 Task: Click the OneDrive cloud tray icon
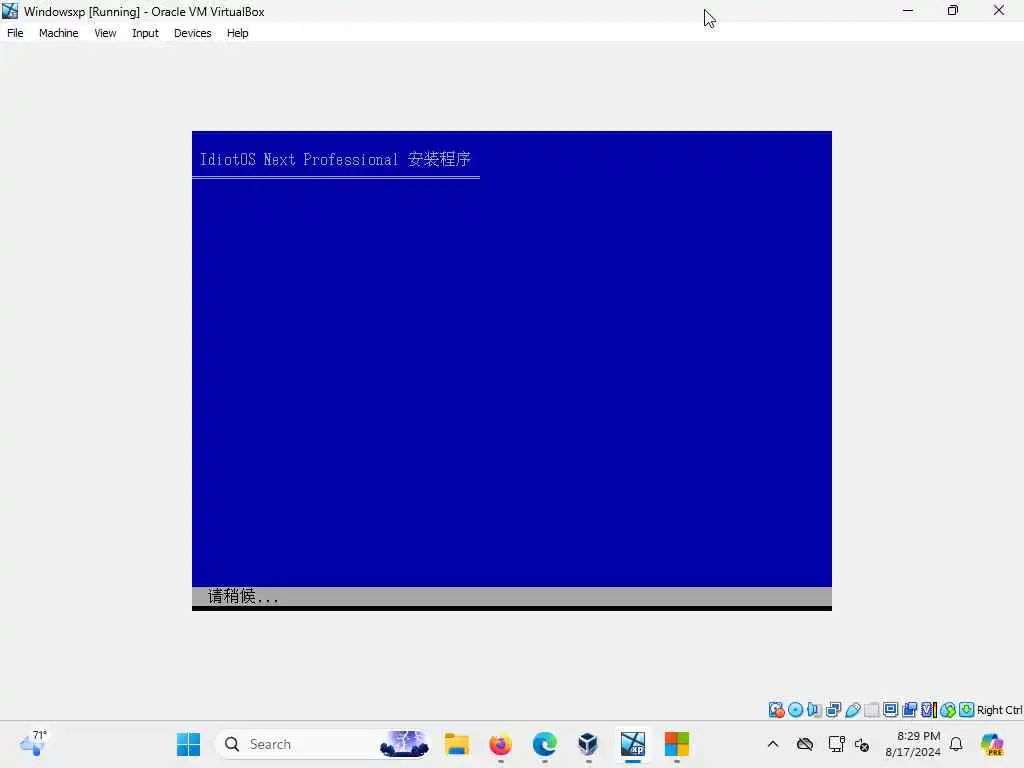(805, 744)
